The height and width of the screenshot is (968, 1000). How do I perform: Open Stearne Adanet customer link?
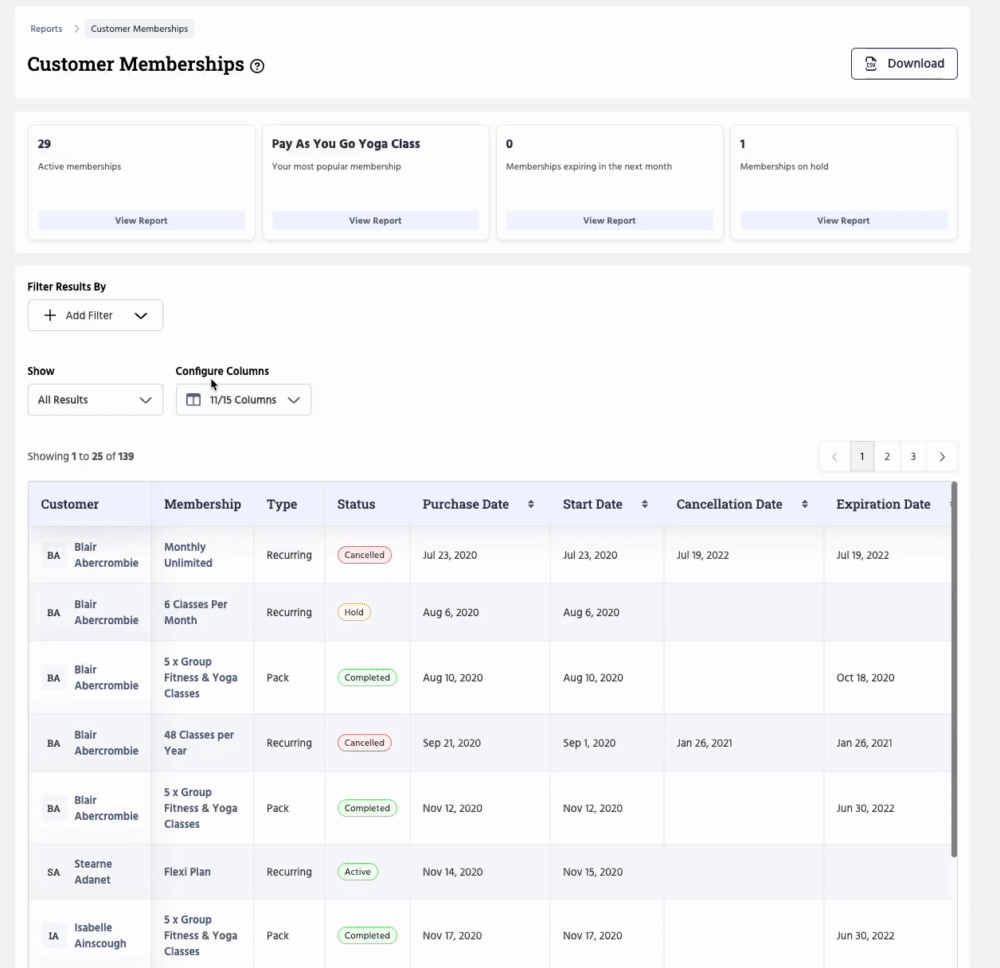92,872
